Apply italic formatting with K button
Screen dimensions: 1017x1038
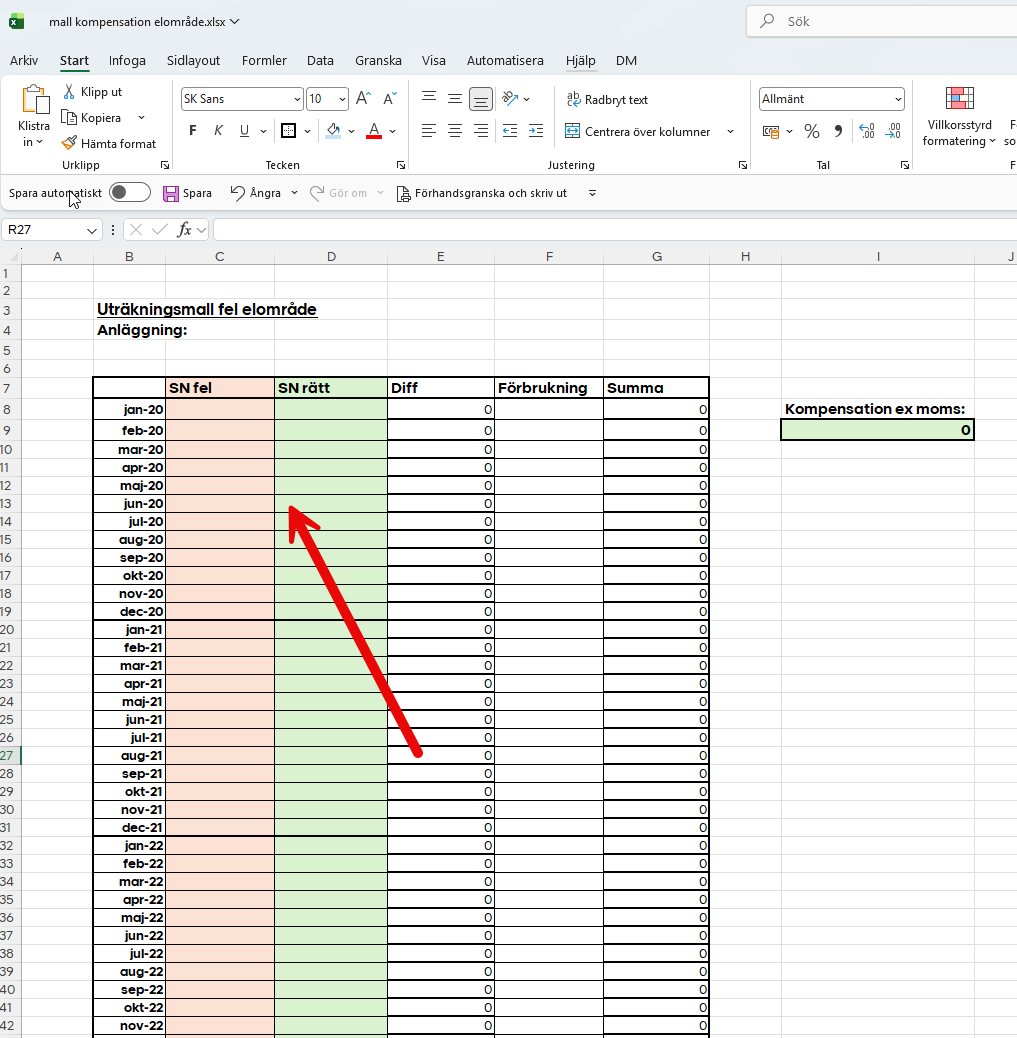(218, 131)
